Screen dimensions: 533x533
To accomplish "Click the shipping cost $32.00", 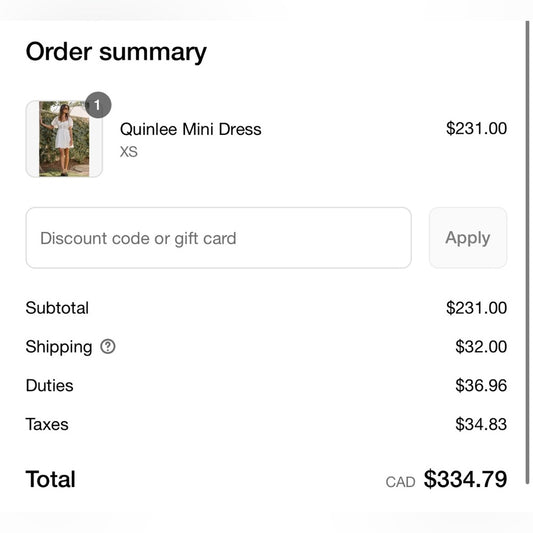I will (x=481, y=347).
